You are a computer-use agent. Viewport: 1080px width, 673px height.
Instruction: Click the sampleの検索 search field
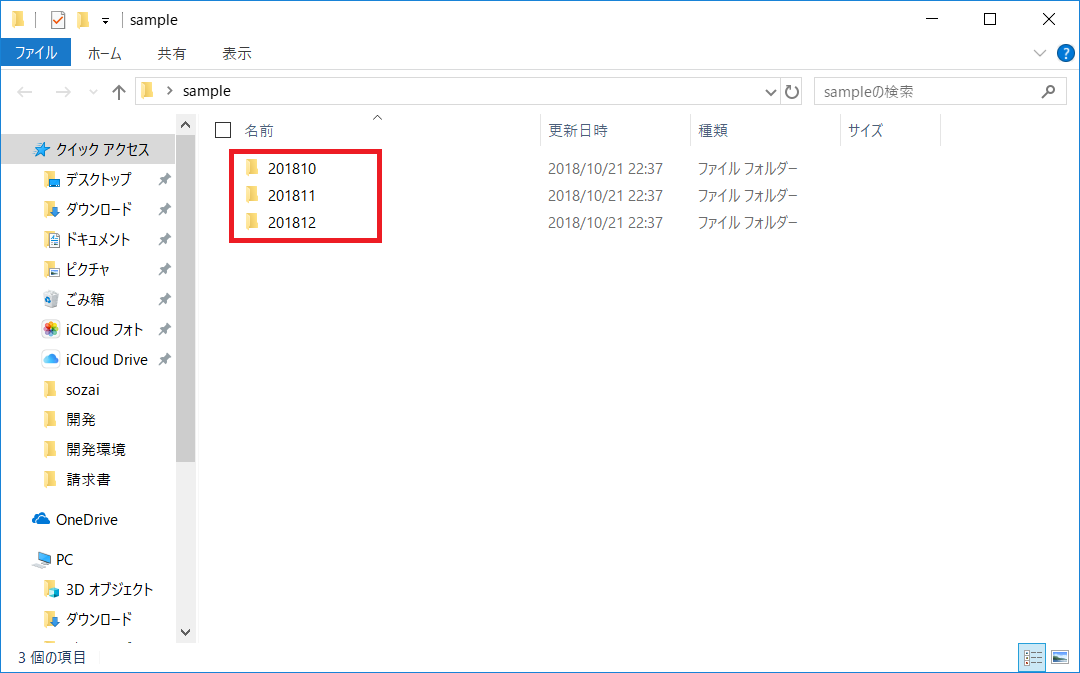pos(925,91)
